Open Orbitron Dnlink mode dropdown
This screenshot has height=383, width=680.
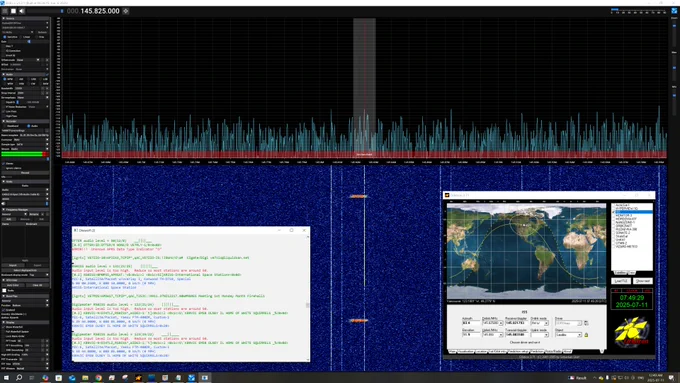pyautogui.click(x=539, y=323)
